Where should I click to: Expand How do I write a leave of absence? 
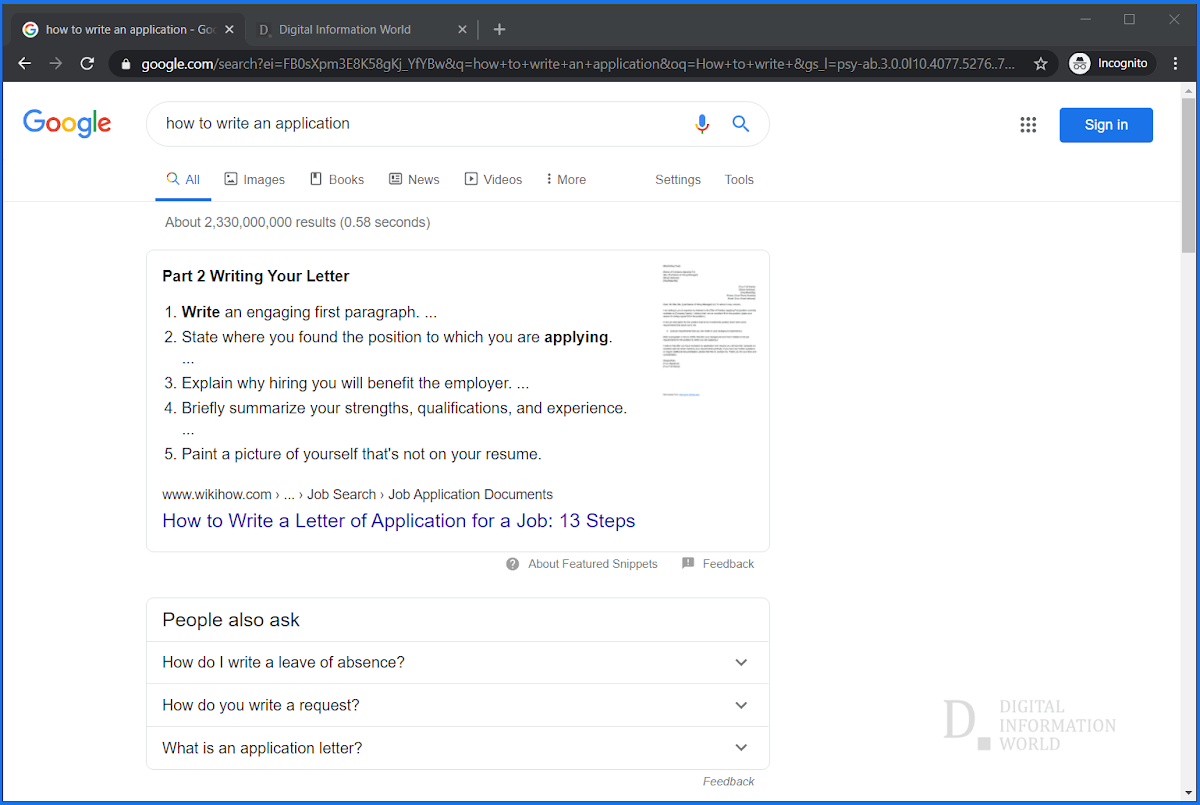[458, 662]
